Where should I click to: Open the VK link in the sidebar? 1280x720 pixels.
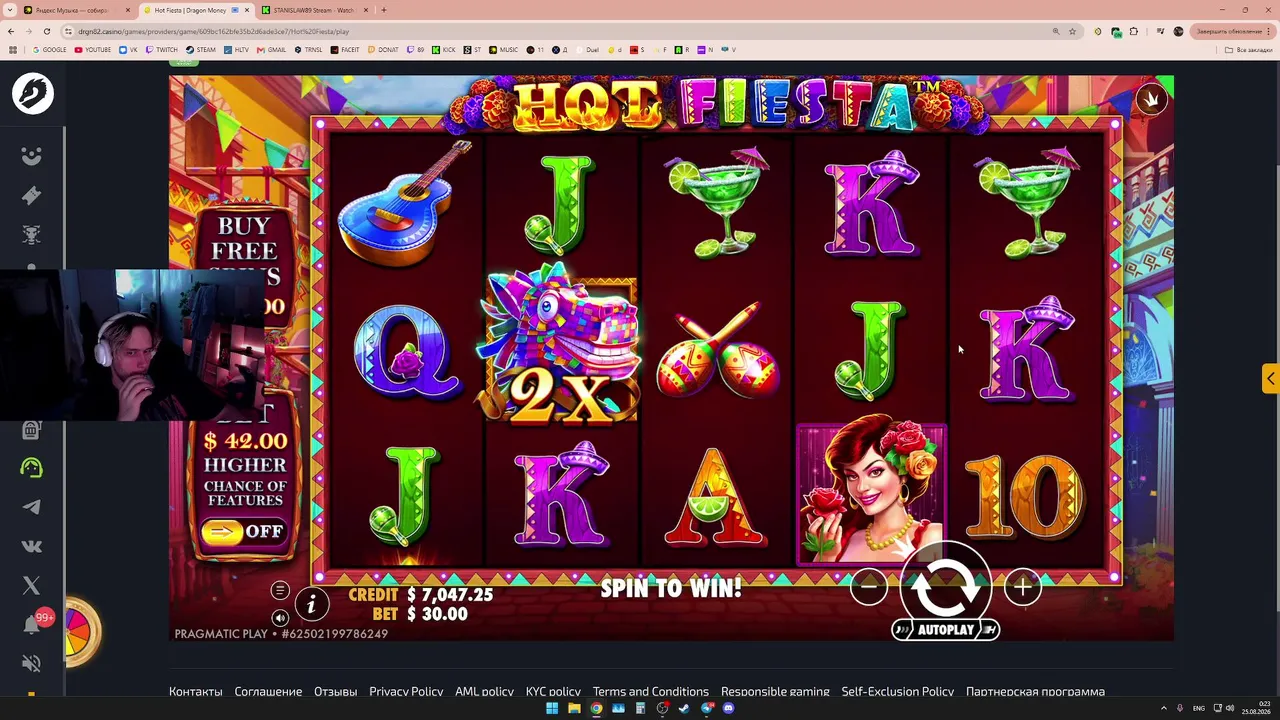tap(32, 546)
